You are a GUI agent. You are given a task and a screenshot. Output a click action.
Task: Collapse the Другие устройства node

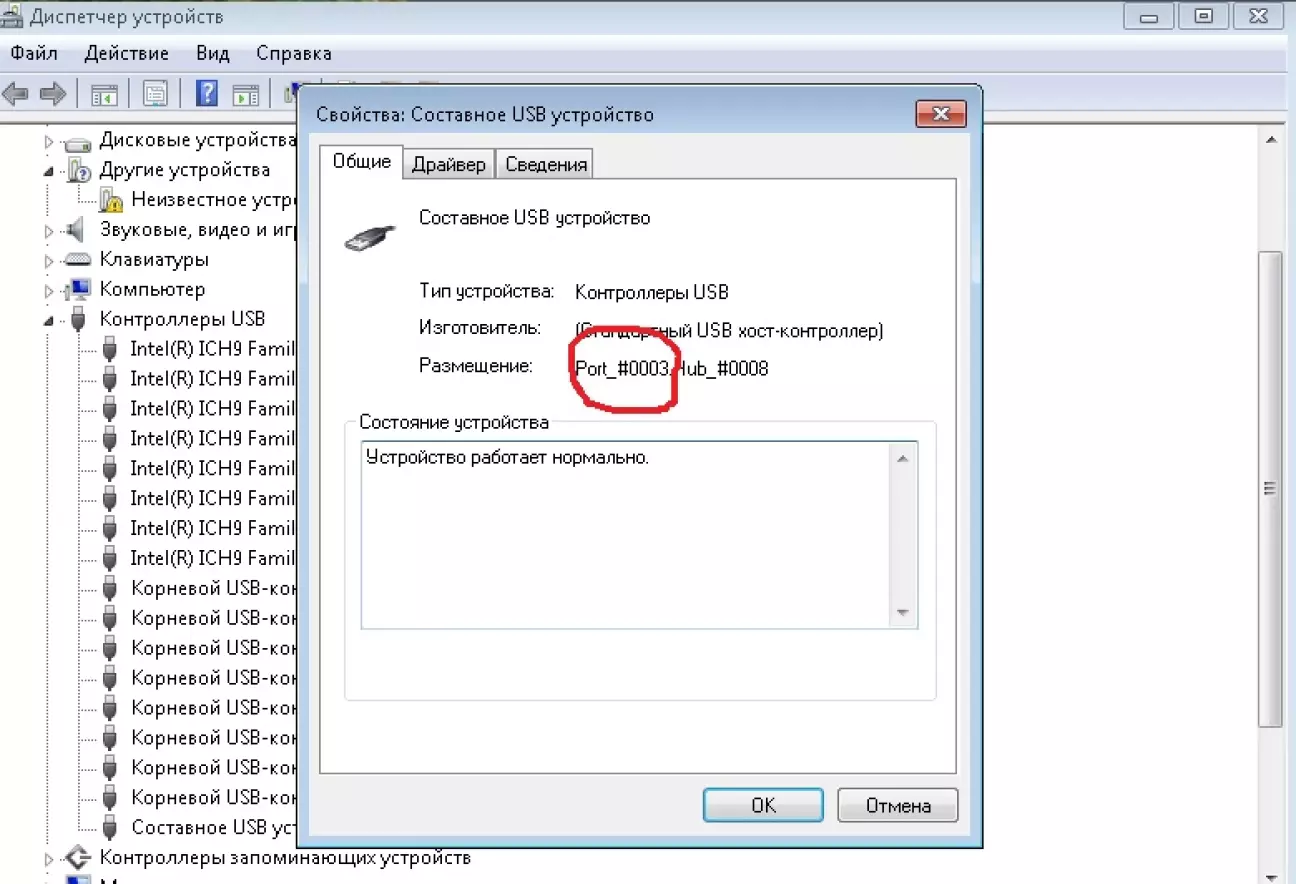[49, 171]
